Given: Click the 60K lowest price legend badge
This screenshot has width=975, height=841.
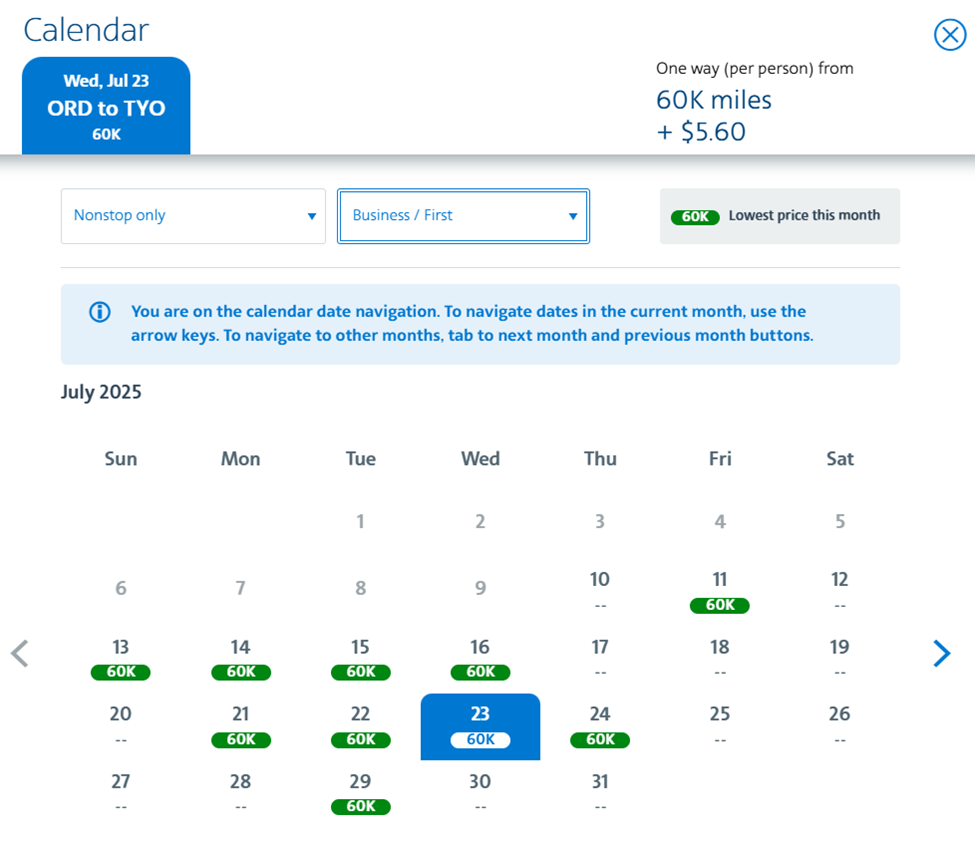Looking at the screenshot, I should point(695,217).
